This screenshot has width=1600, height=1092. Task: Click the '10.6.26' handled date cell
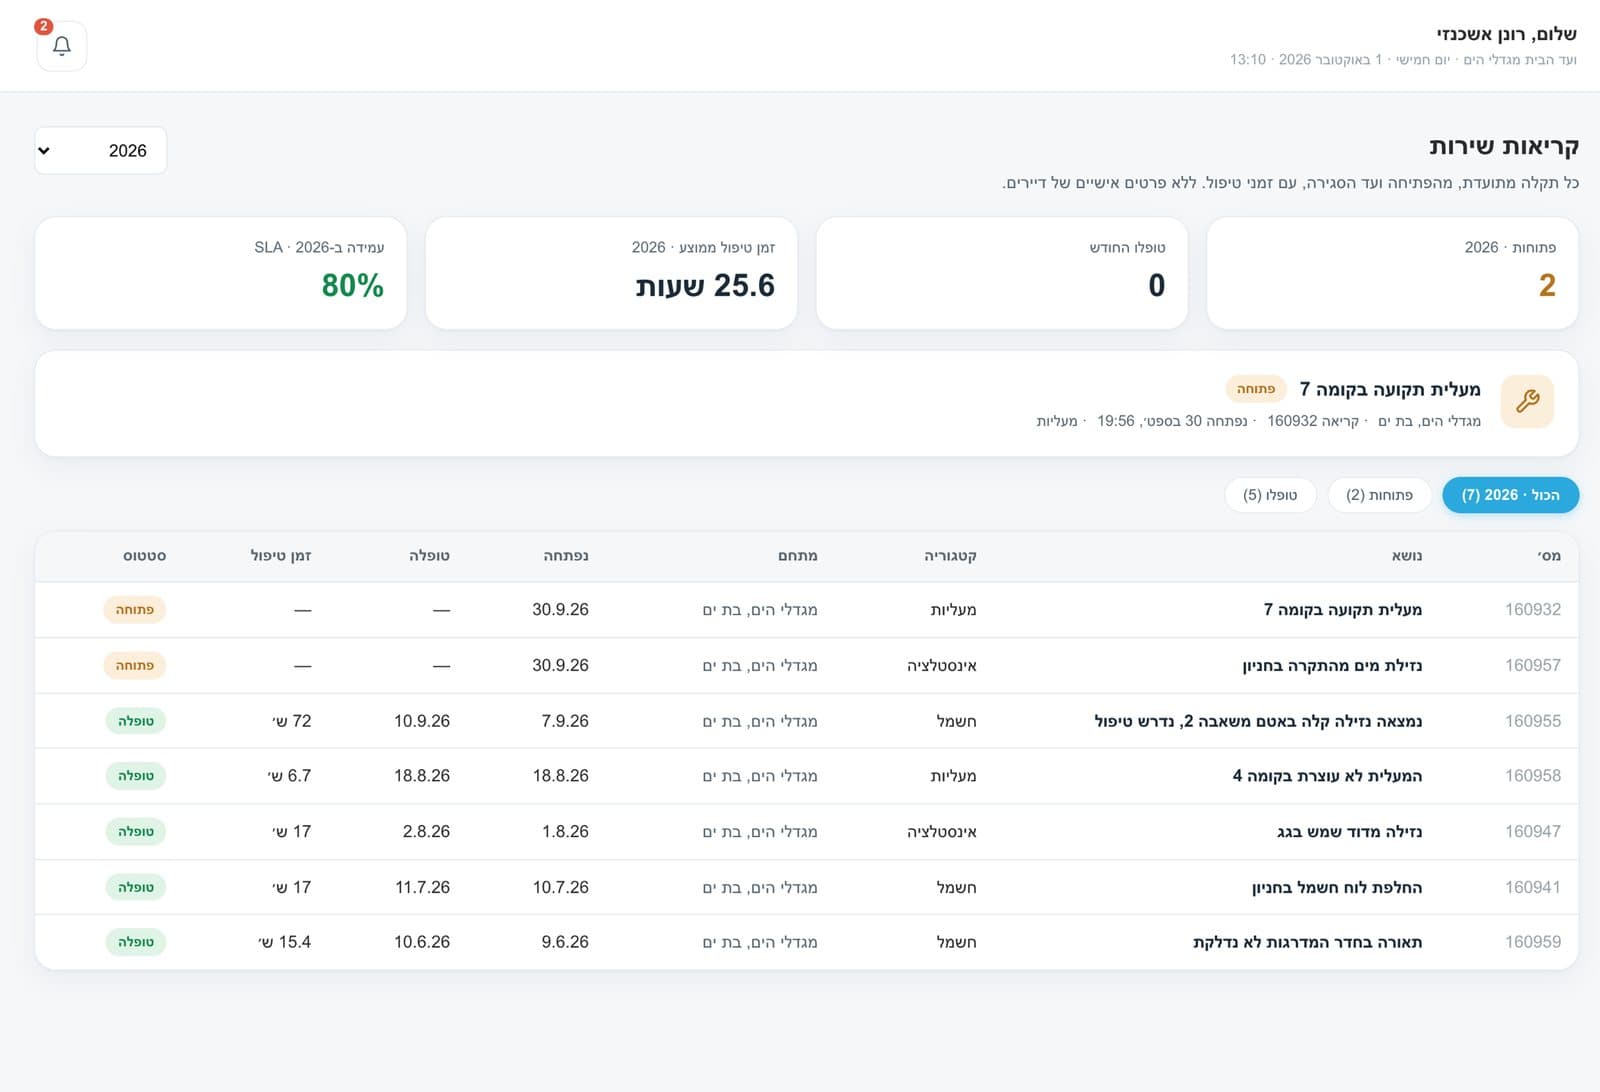click(422, 942)
